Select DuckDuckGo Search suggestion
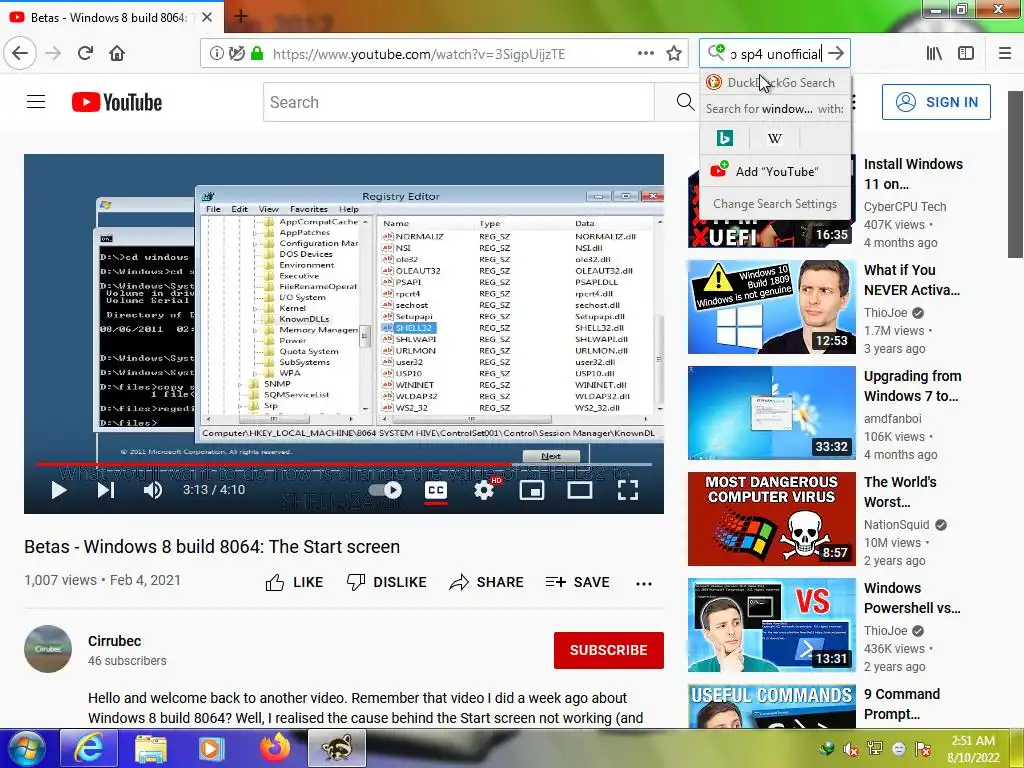The image size is (1024, 768). pos(775,82)
